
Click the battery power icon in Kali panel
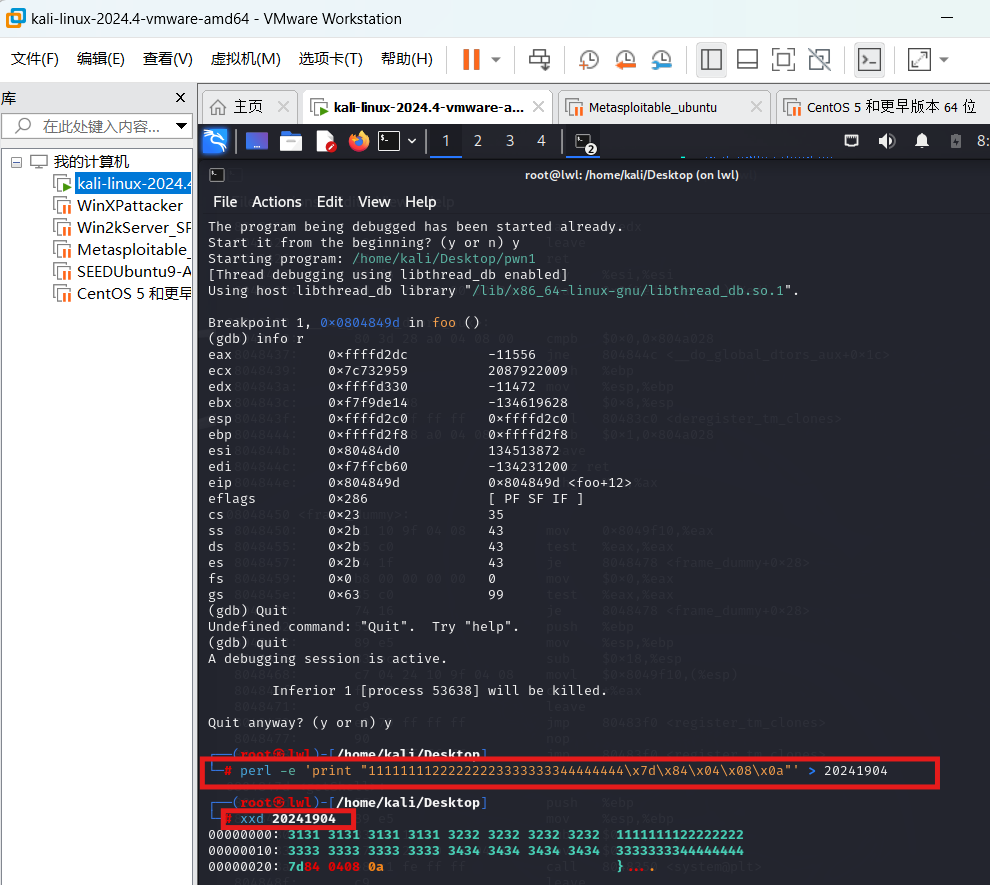956,141
